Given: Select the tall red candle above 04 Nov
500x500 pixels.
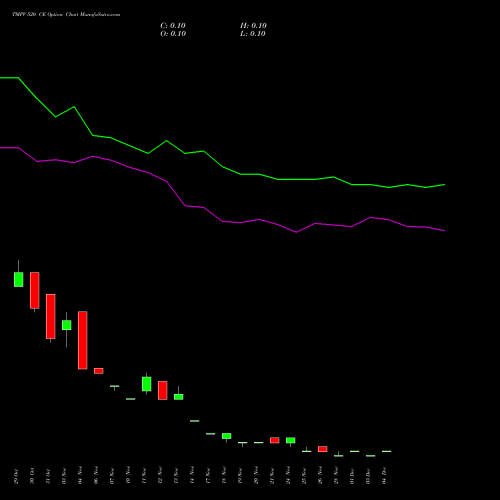Looking at the screenshot, I should 83,340.
